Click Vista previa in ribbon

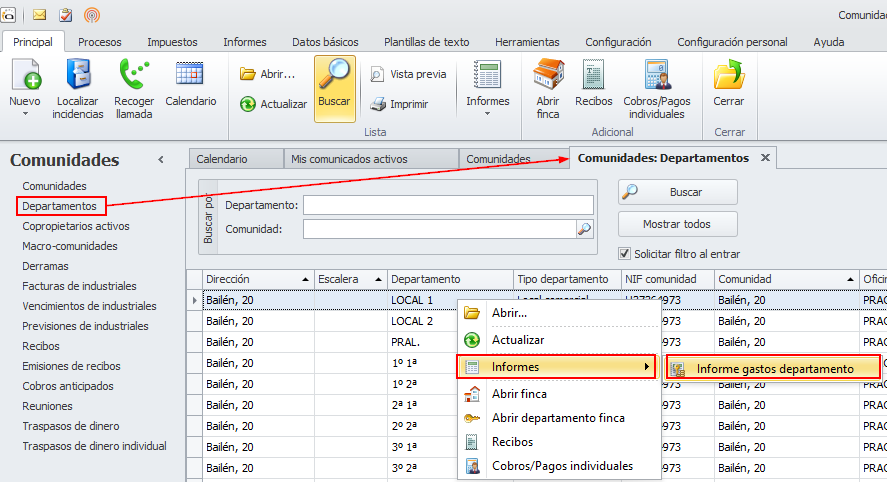coord(407,74)
